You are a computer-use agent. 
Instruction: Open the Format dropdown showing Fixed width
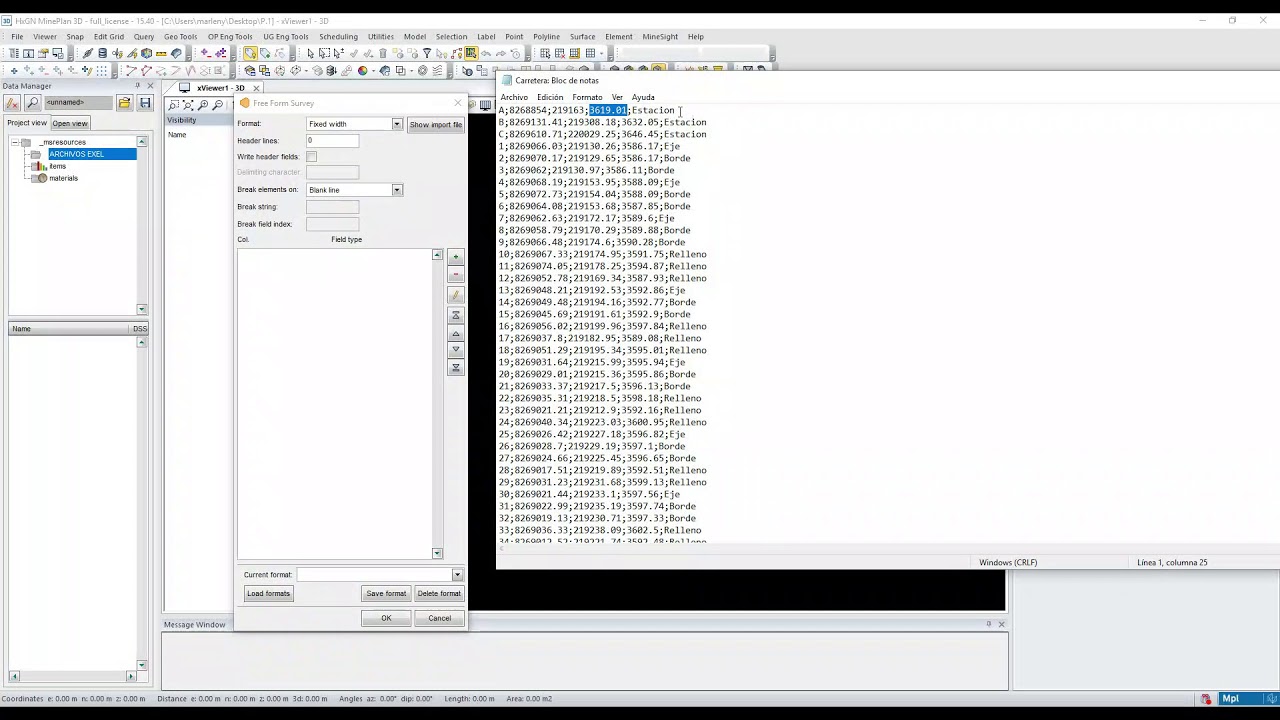[x=396, y=124]
